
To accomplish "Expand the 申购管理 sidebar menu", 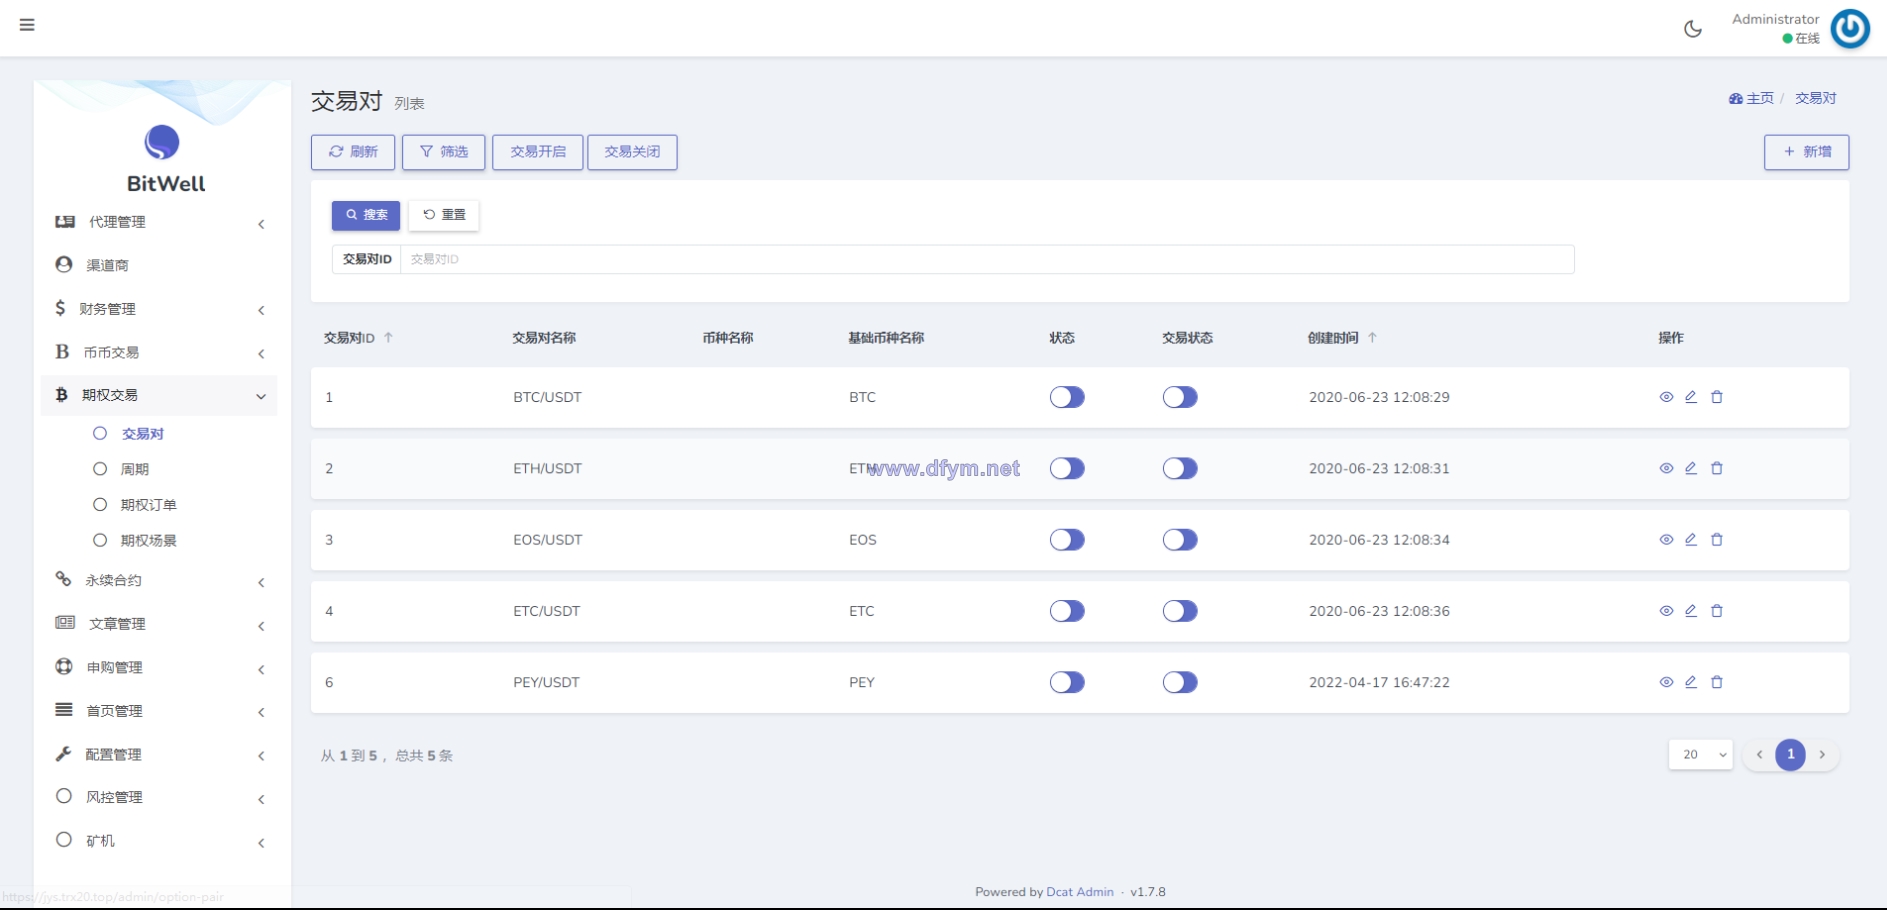I will 160,667.
